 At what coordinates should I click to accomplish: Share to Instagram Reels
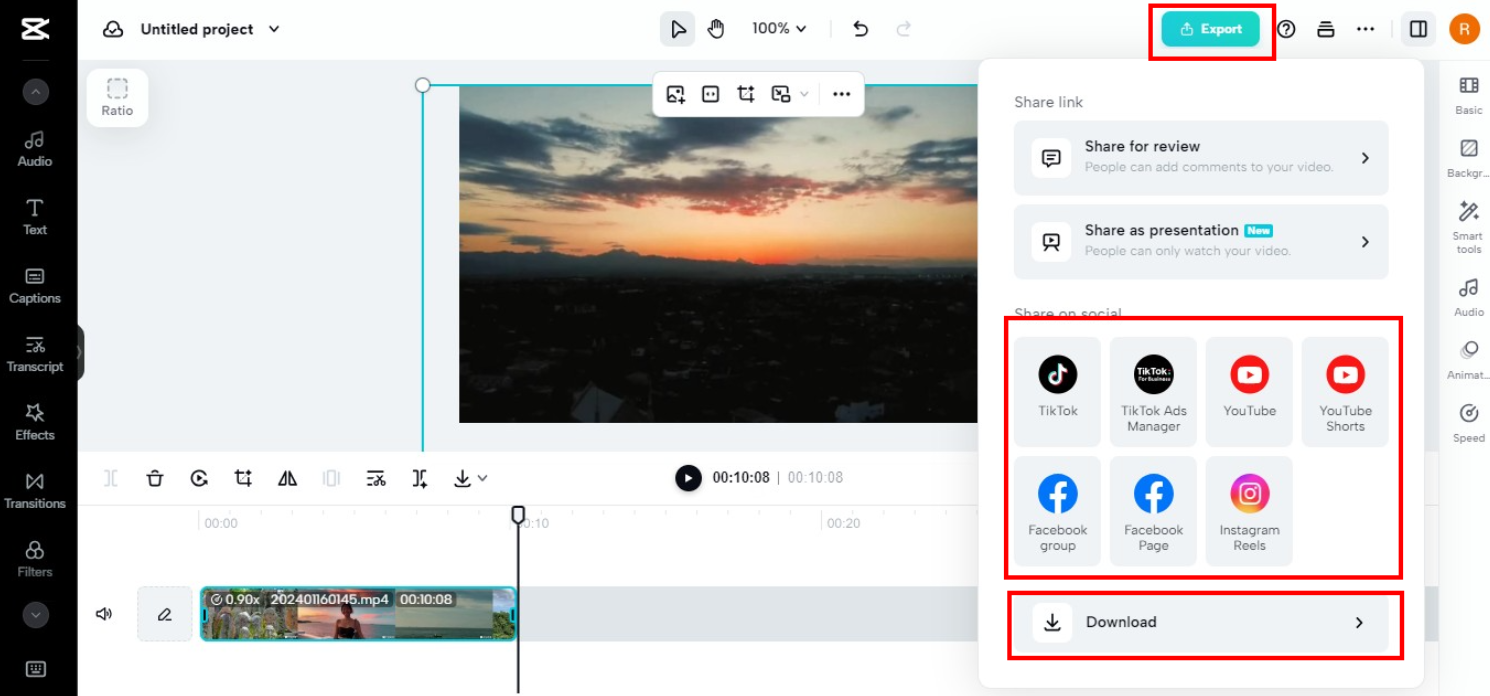coord(1249,511)
